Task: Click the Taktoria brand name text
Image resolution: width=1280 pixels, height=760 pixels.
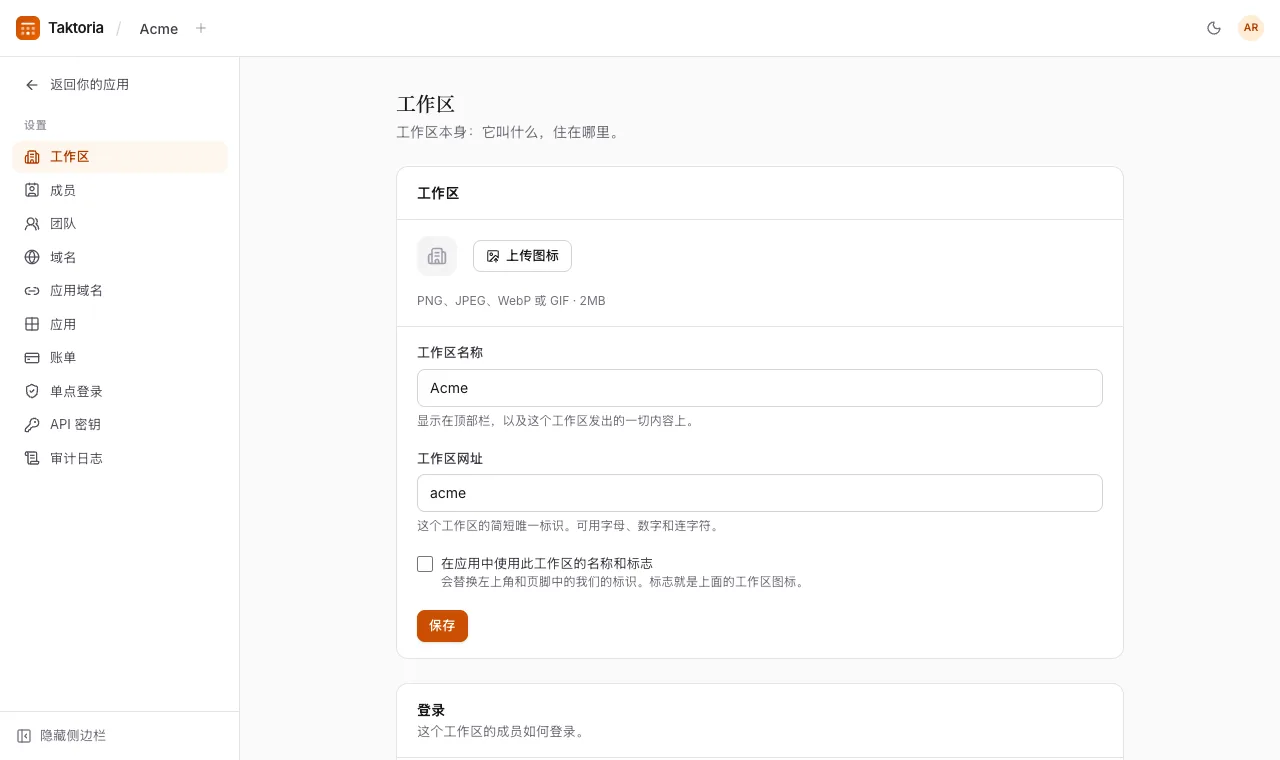Action: point(76,28)
